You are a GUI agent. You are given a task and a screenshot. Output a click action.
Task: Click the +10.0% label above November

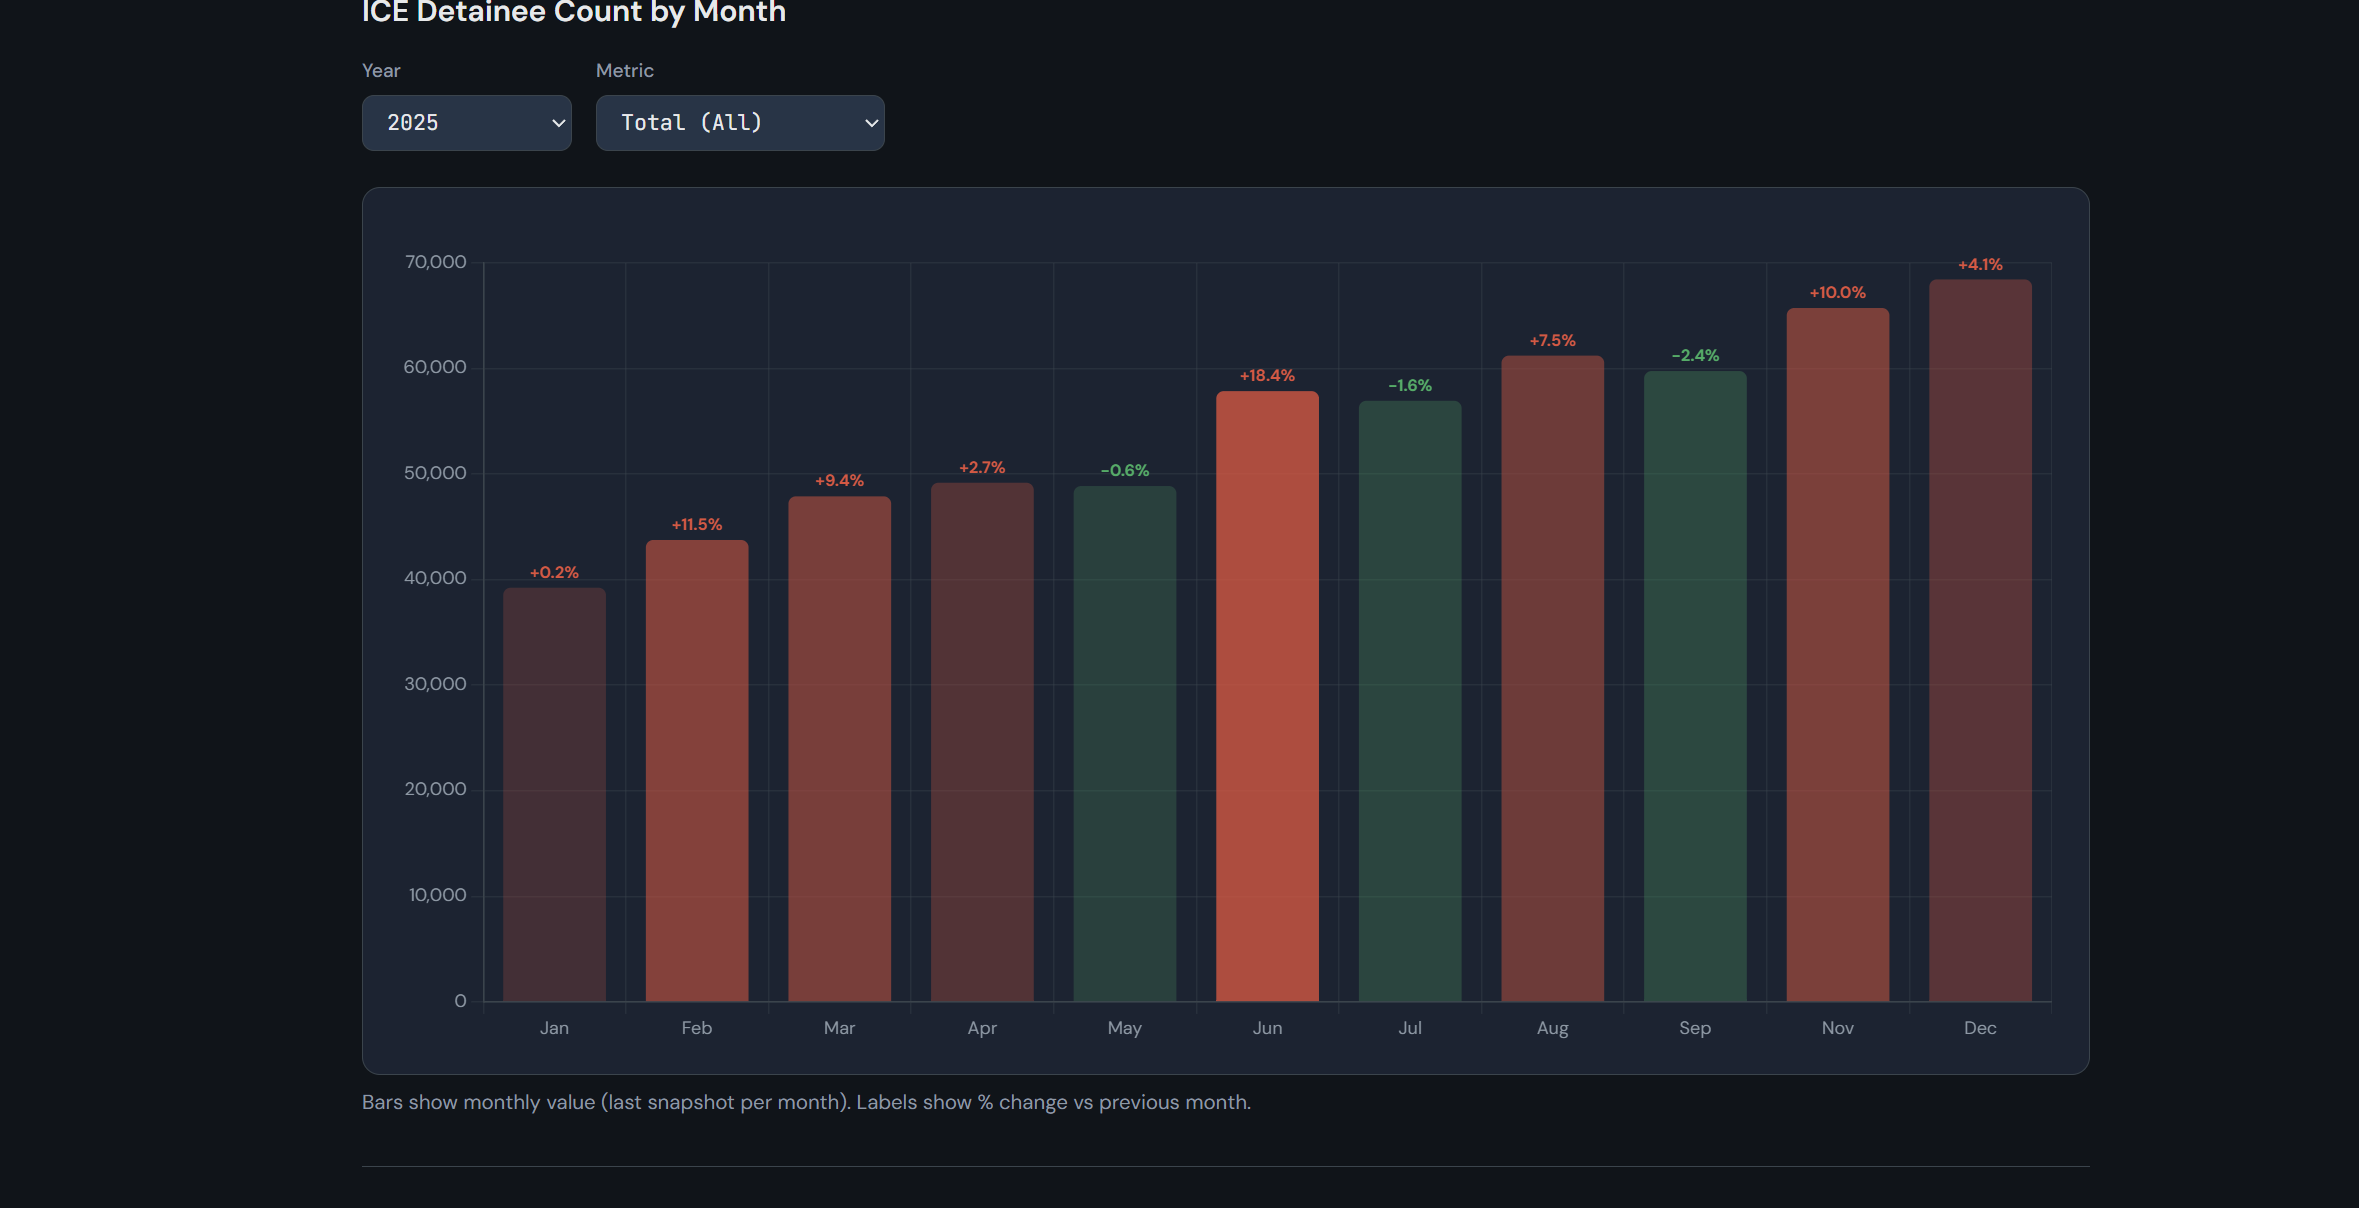(1837, 293)
